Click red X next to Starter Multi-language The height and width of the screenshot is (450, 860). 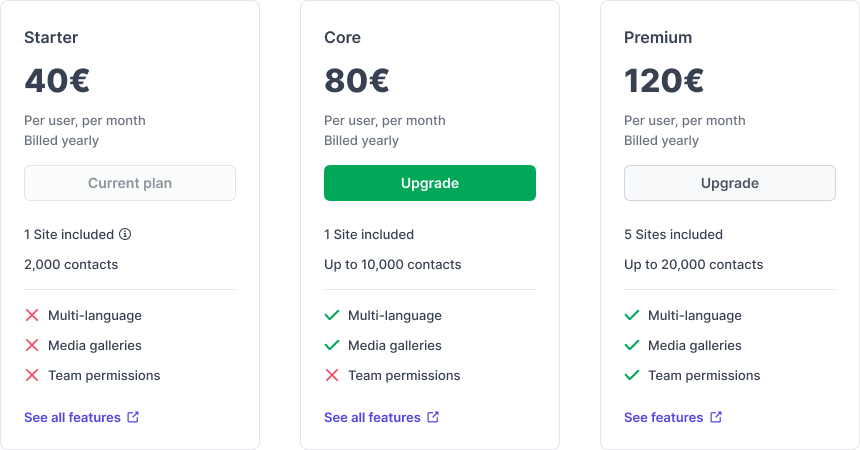[x=32, y=315]
